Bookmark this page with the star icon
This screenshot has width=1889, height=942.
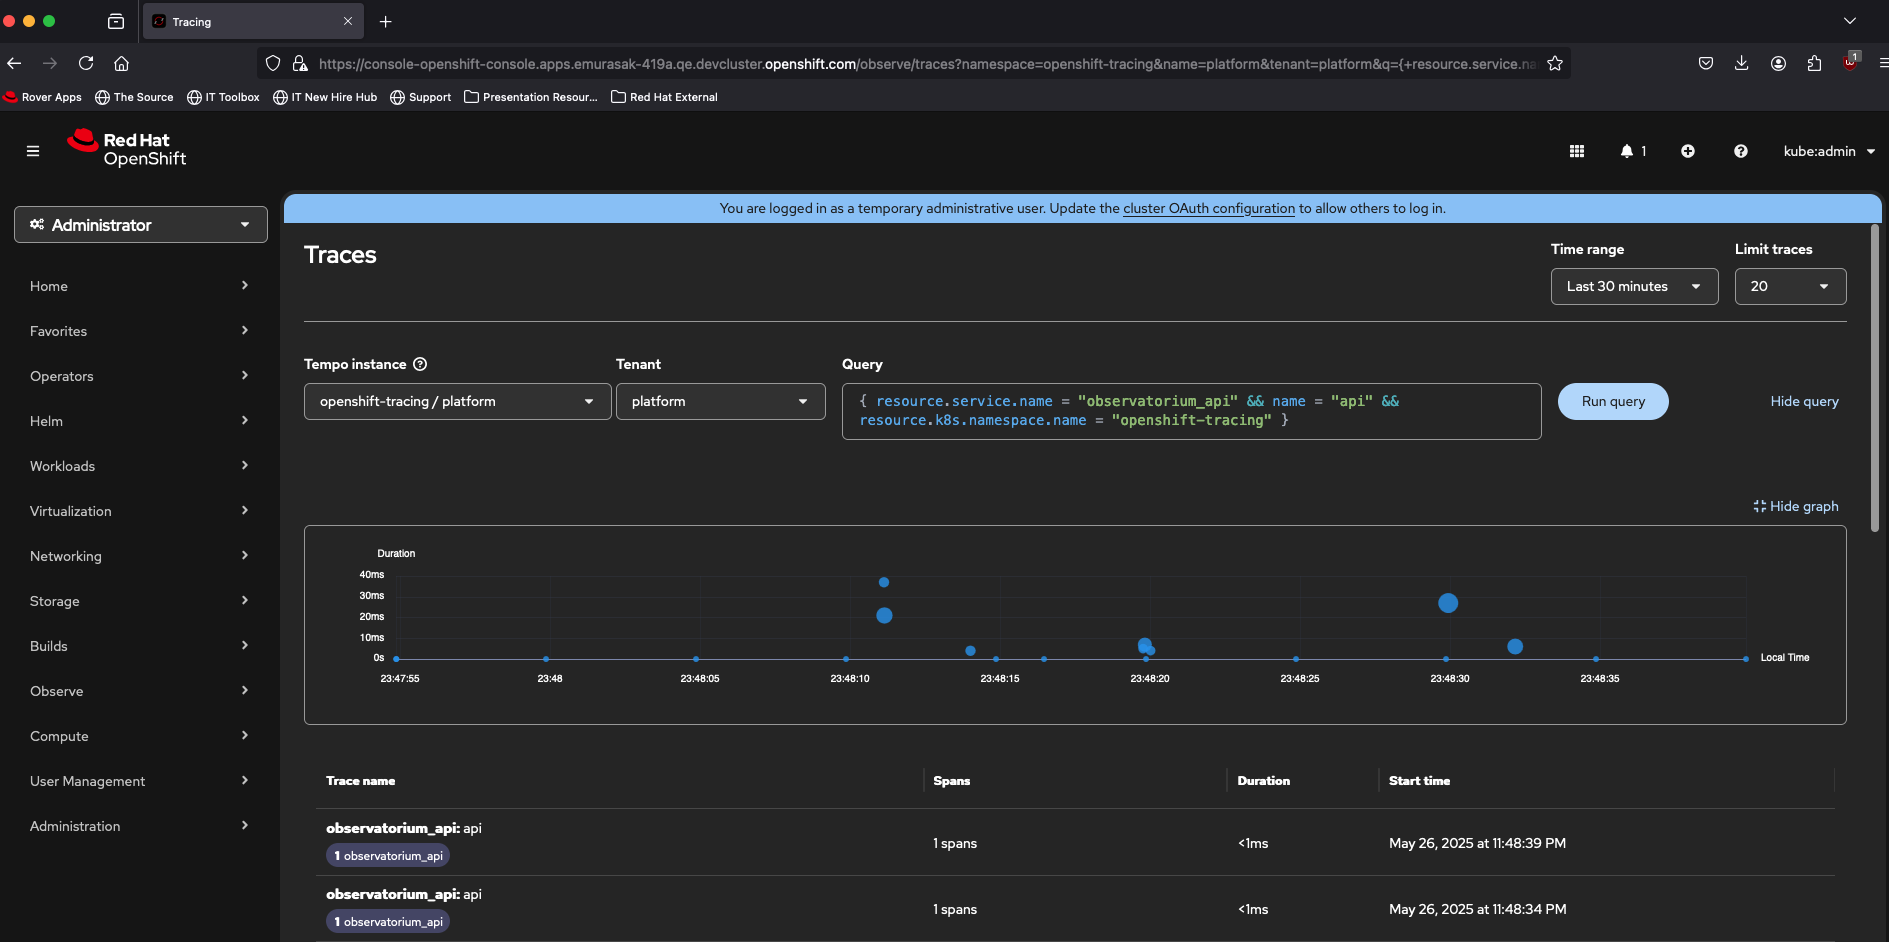coord(1555,64)
